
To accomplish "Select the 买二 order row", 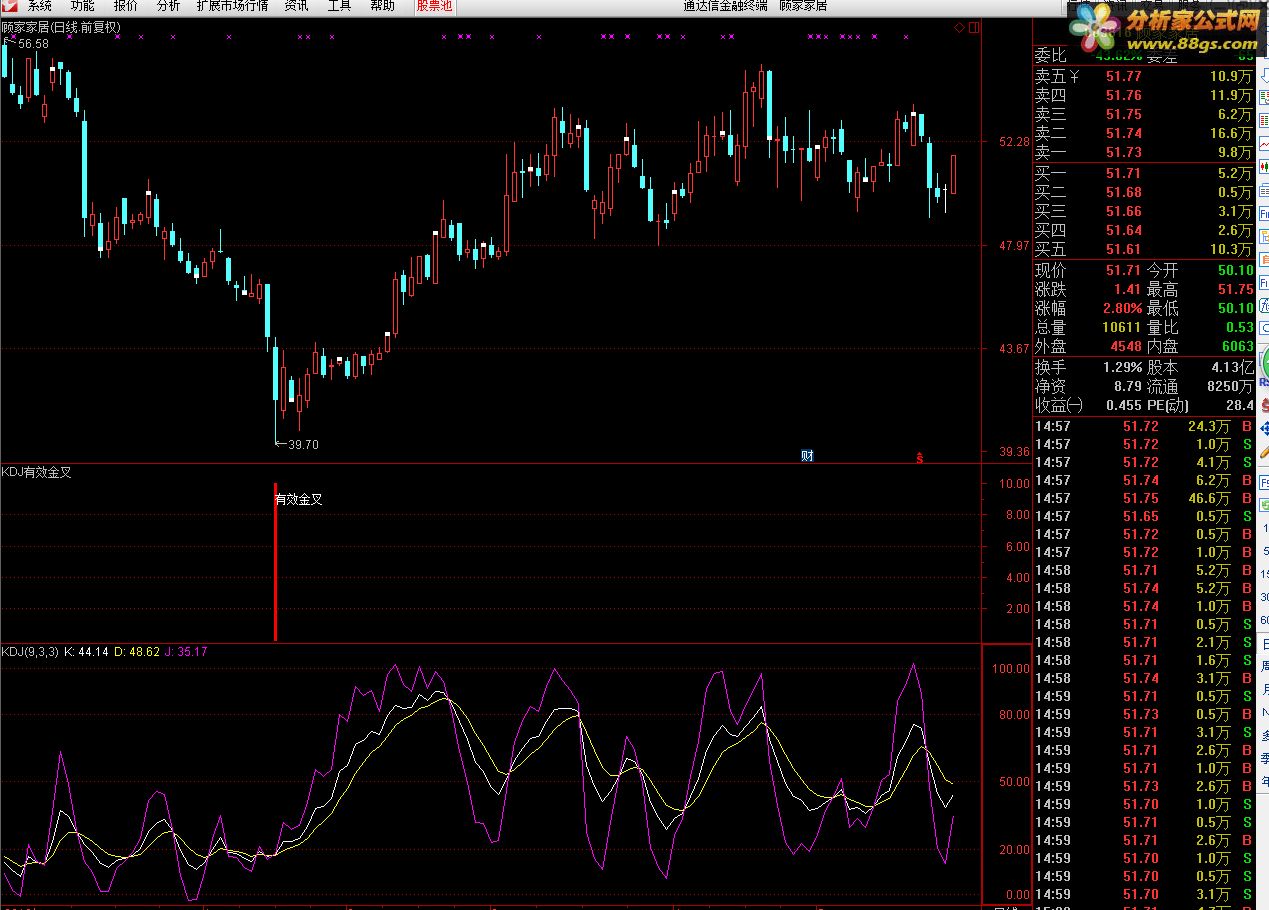I will (x=1144, y=193).
